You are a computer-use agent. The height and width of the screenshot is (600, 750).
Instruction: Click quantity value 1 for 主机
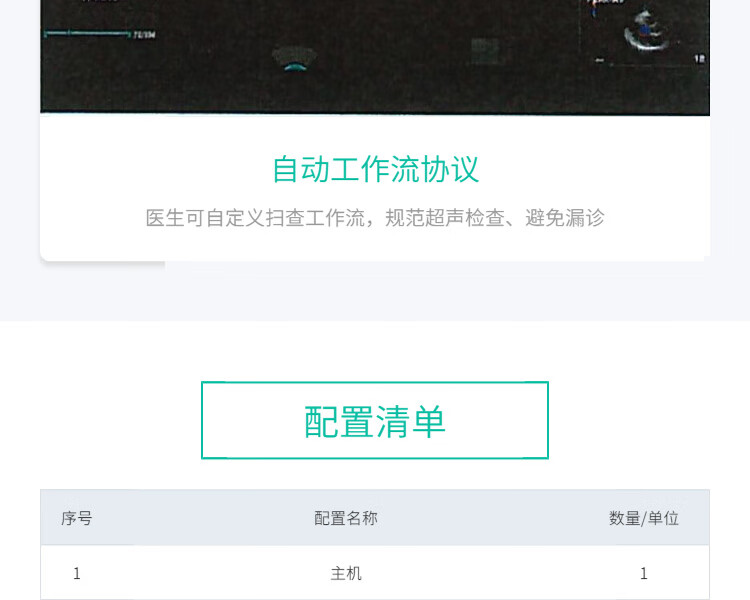[644, 573]
